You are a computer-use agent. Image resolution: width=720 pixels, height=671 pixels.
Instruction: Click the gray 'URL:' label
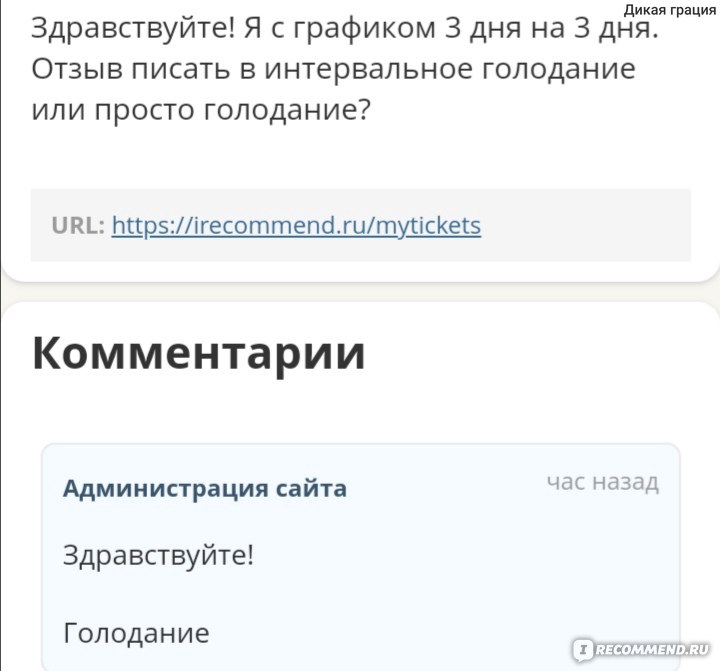coord(78,225)
